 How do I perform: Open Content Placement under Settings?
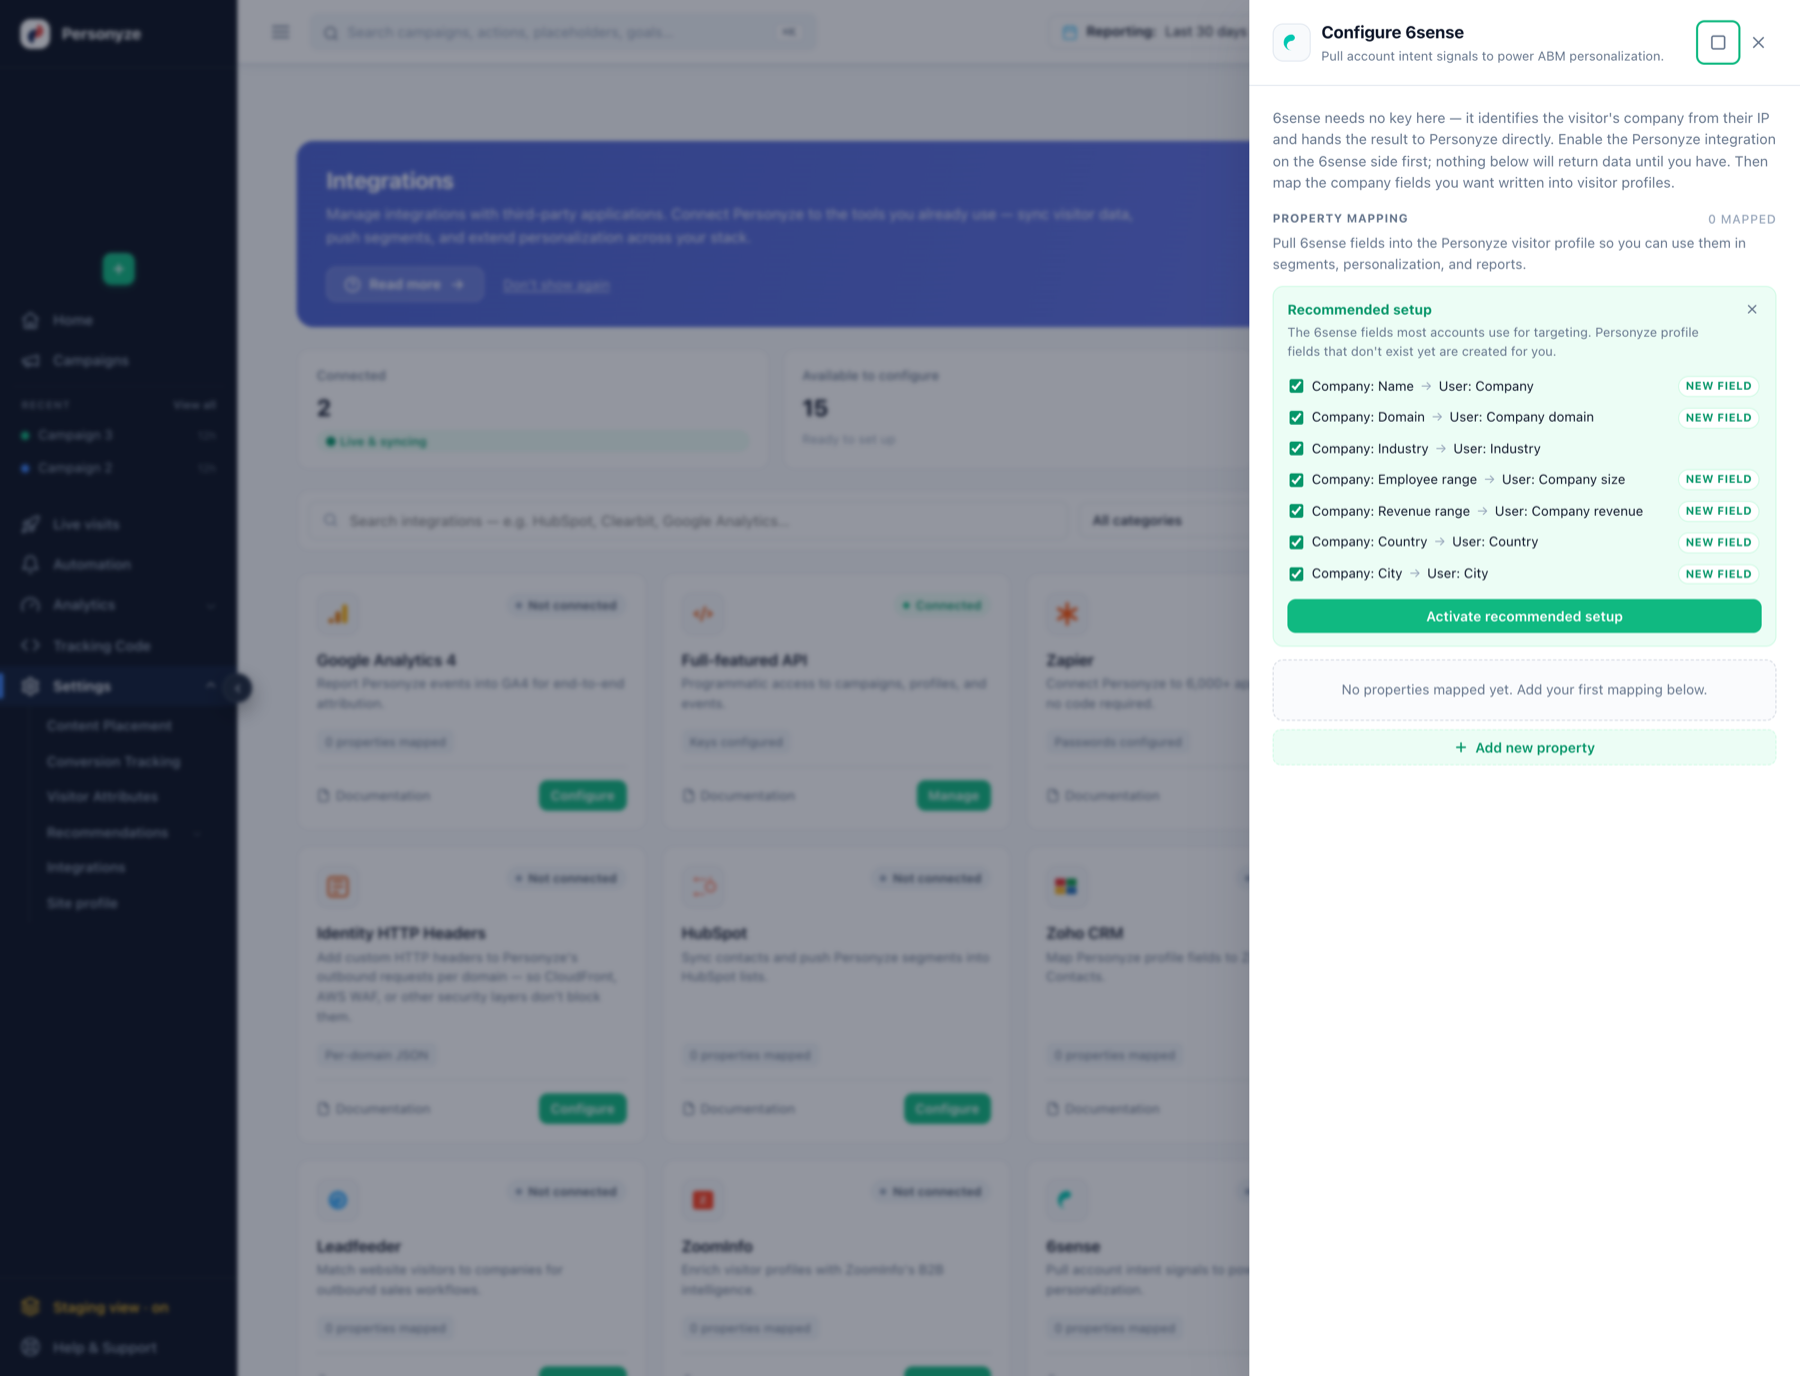click(x=109, y=726)
